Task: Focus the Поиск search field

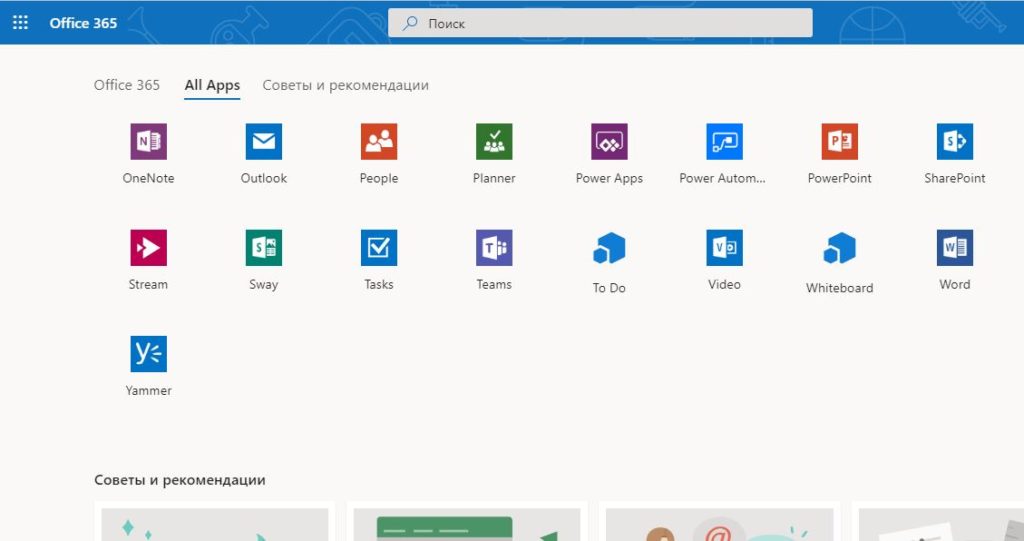Action: pyautogui.click(x=600, y=23)
